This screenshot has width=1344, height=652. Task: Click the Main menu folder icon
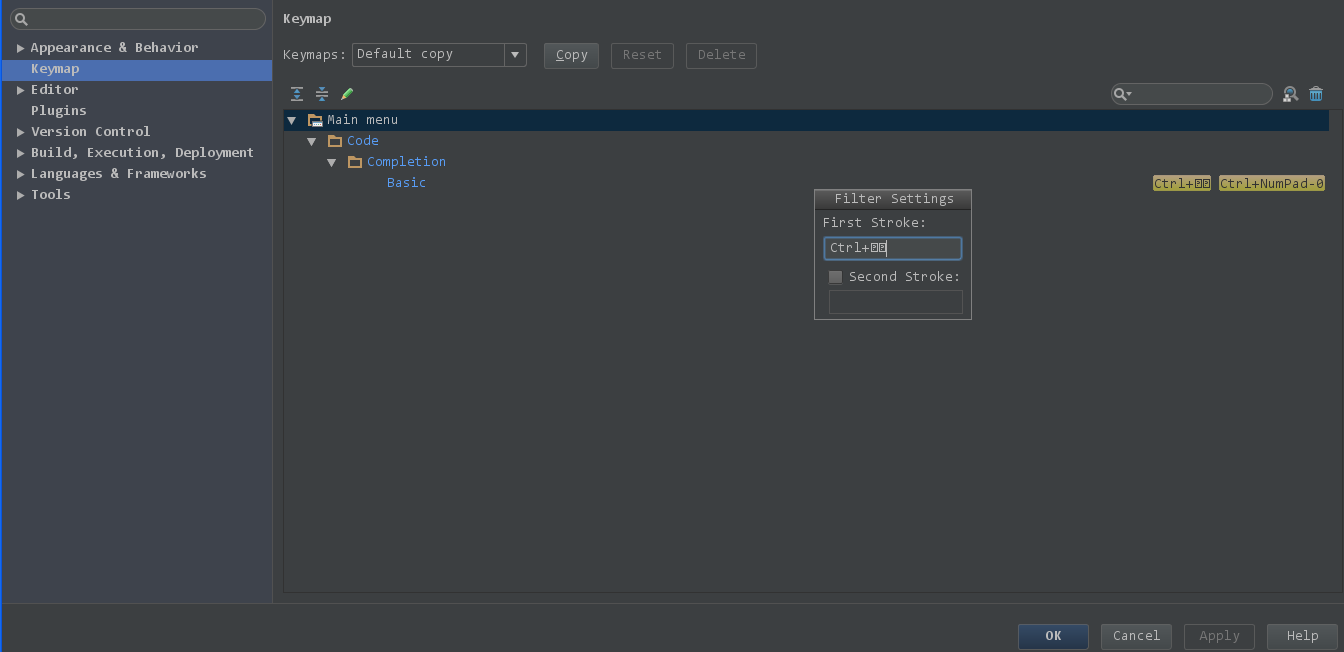click(x=315, y=120)
